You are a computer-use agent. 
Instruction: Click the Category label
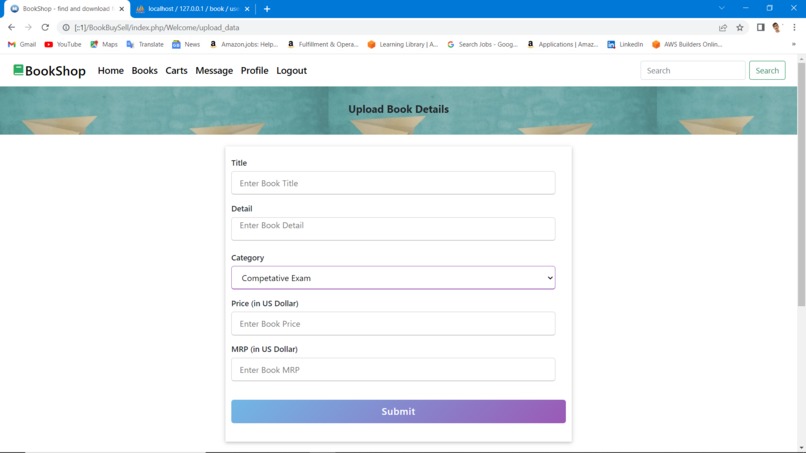pos(248,257)
